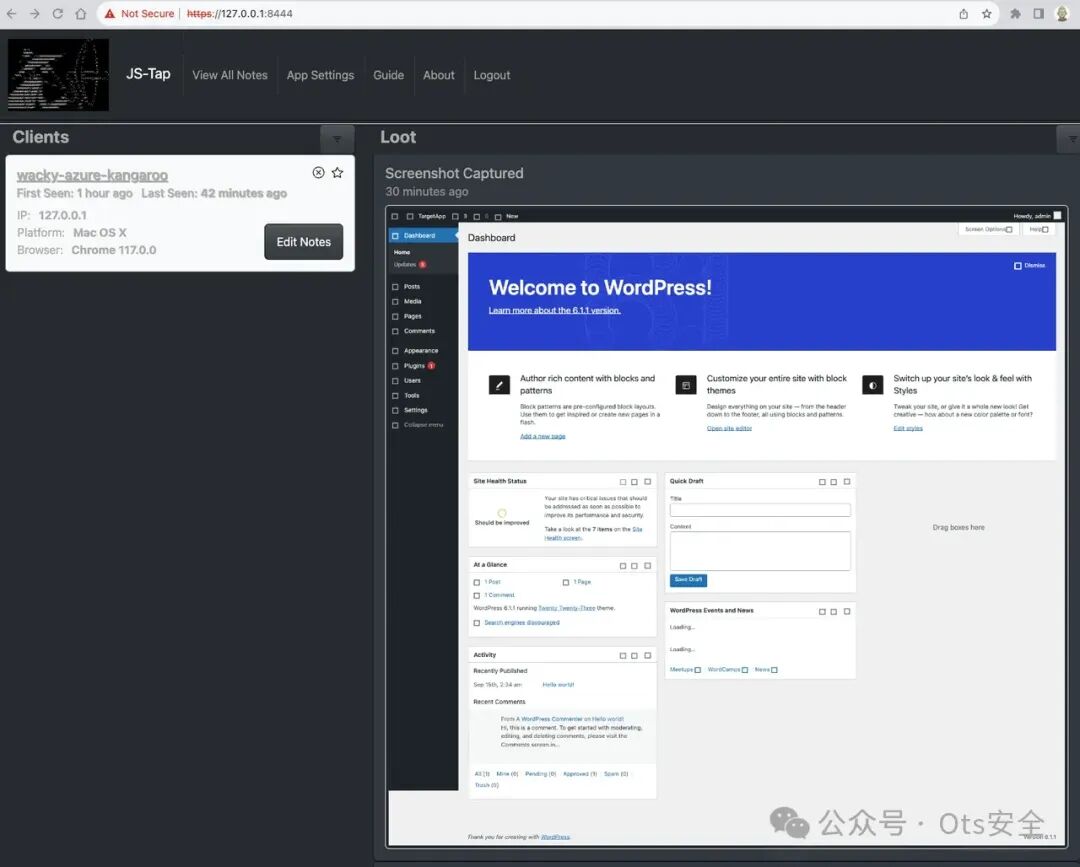1080x867 pixels.
Task: Open the Guide nav item
Action: tap(388, 75)
